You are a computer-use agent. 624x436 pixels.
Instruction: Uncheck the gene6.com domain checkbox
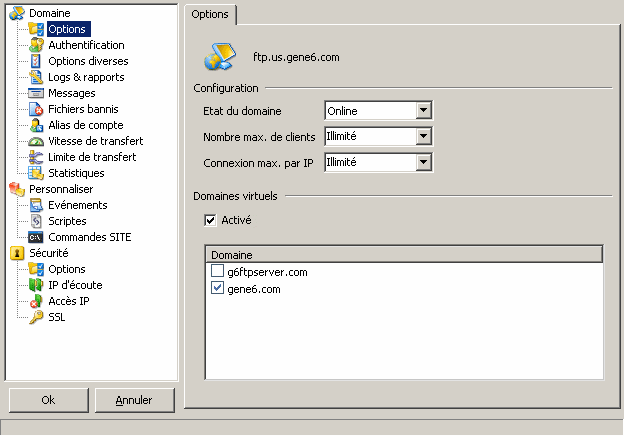[x=217, y=288]
